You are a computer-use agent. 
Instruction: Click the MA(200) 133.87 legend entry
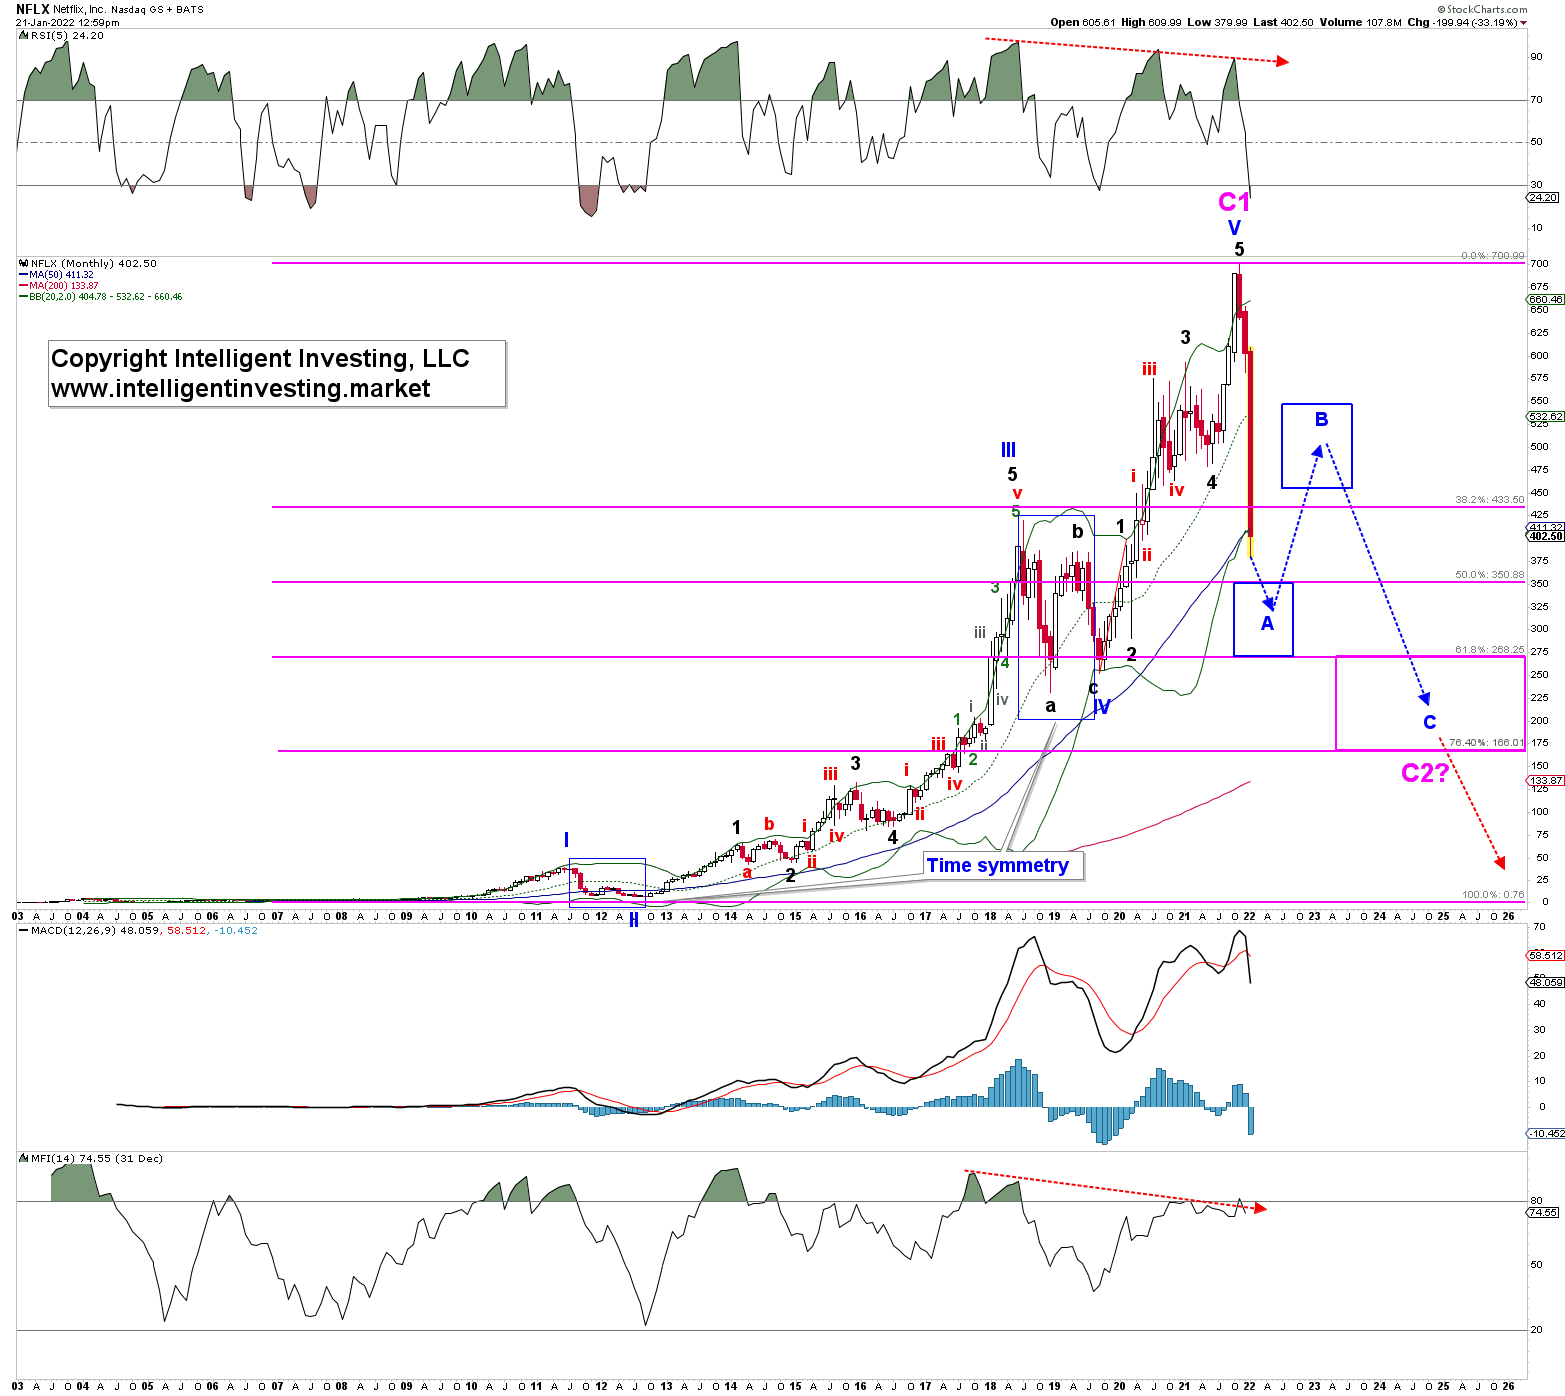pyautogui.click(x=60, y=285)
